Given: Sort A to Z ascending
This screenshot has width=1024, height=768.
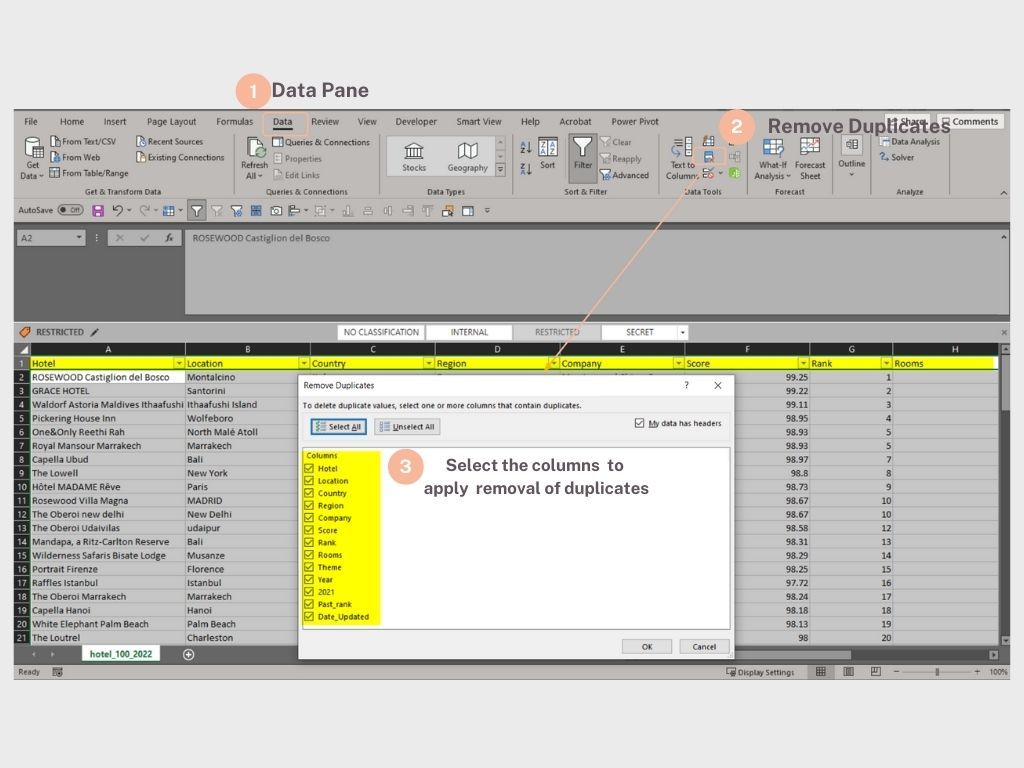Looking at the screenshot, I should (x=526, y=148).
